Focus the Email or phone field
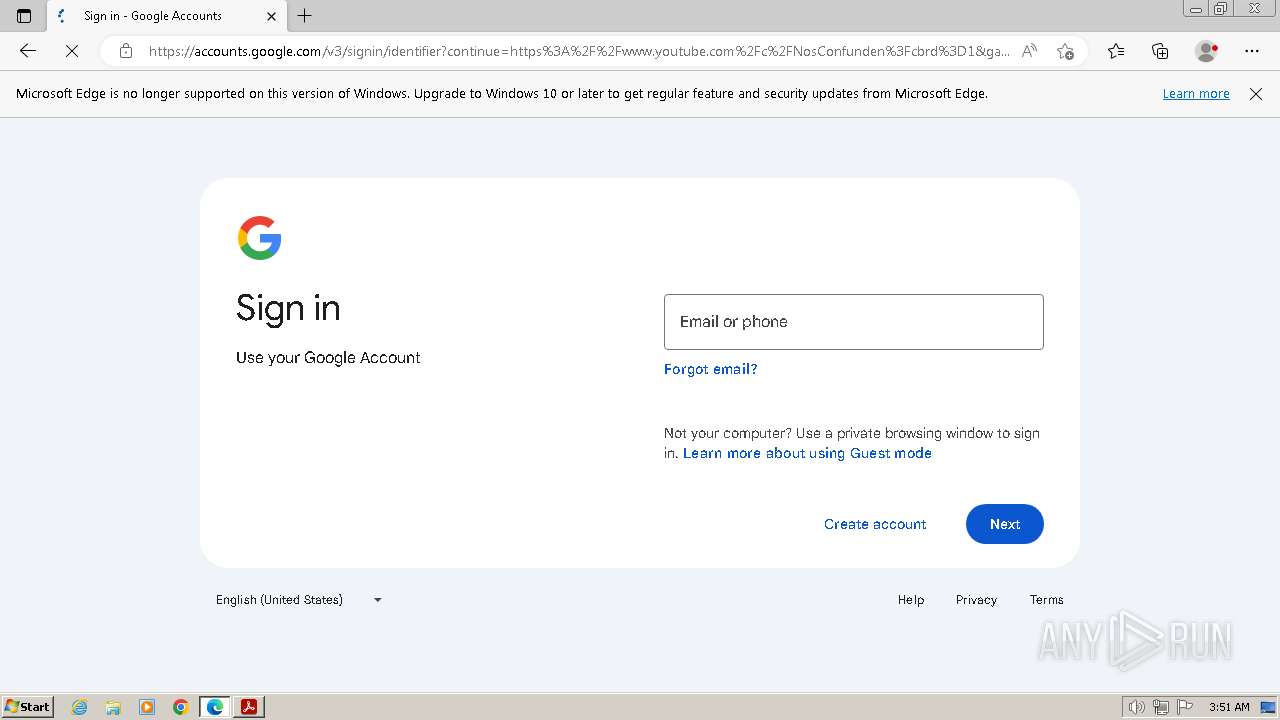 (x=854, y=322)
